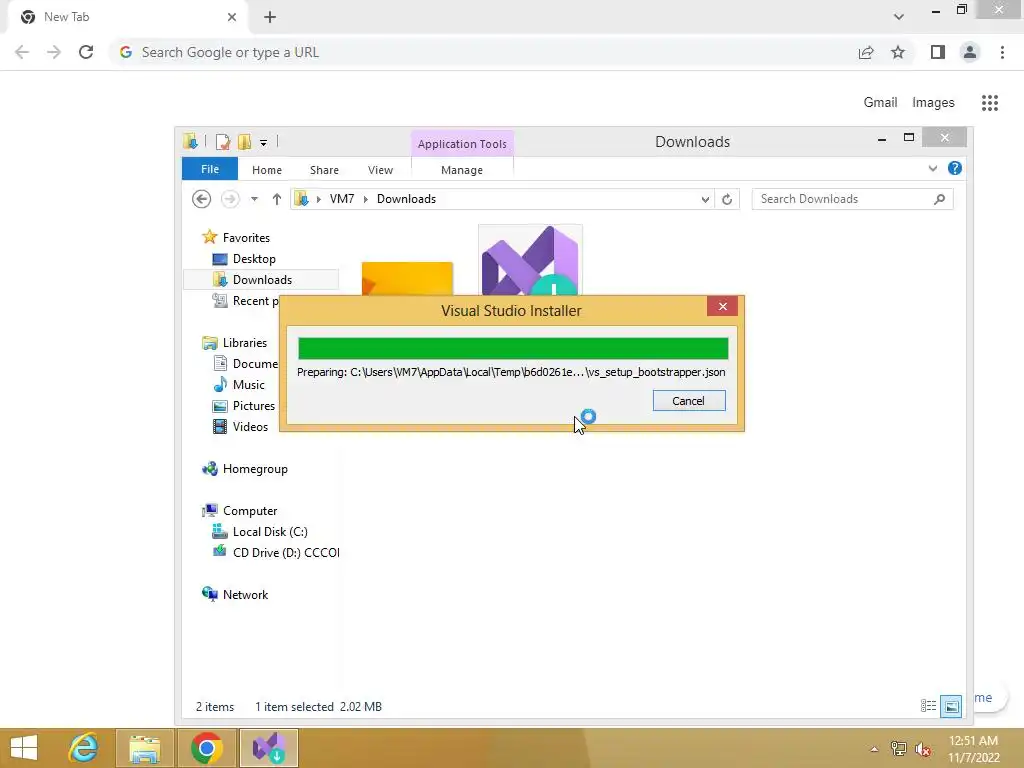Click Chrome's forward arrow
The image size is (1024, 768).
[x=54, y=52]
